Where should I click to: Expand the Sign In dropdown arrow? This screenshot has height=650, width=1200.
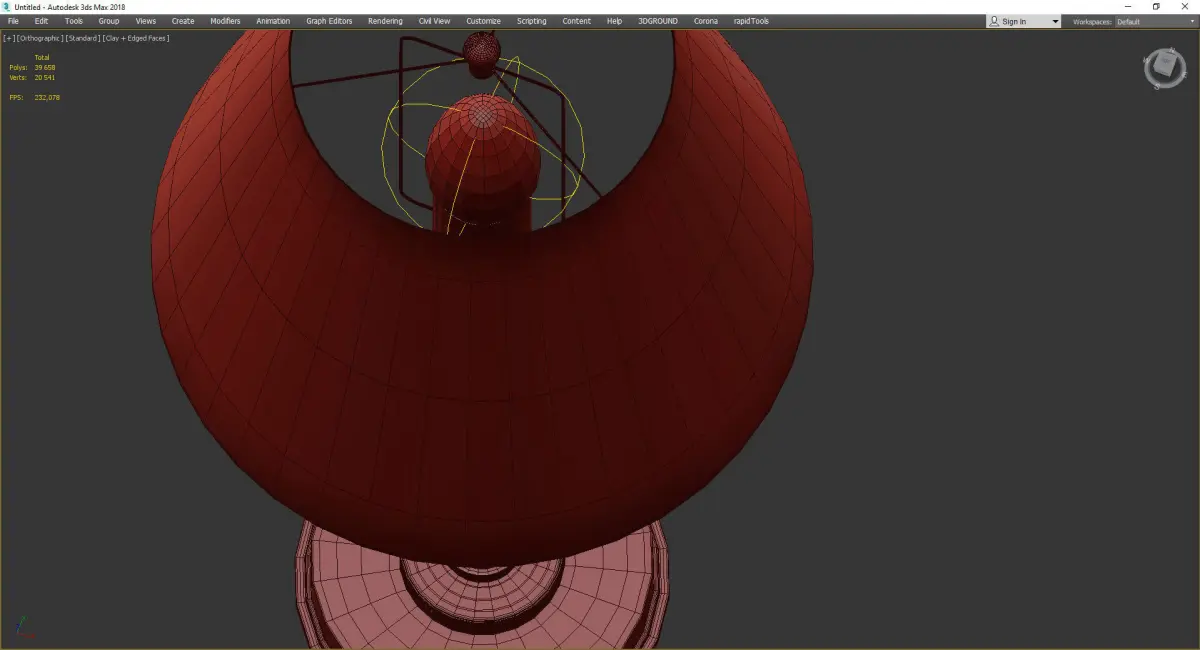click(1054, 21)
